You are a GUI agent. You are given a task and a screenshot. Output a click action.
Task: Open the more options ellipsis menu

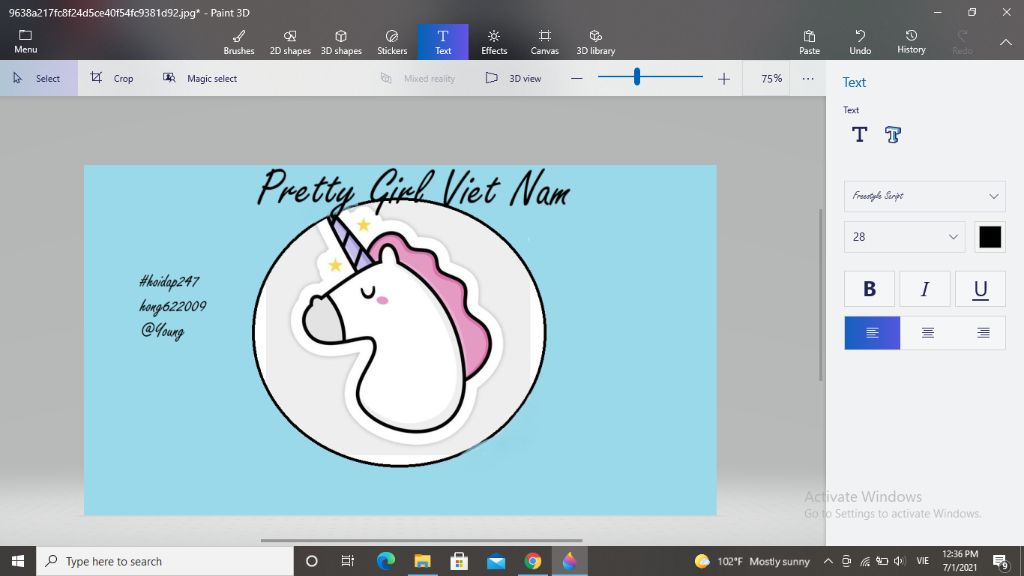pyautogui.click(x=808, y=78)
